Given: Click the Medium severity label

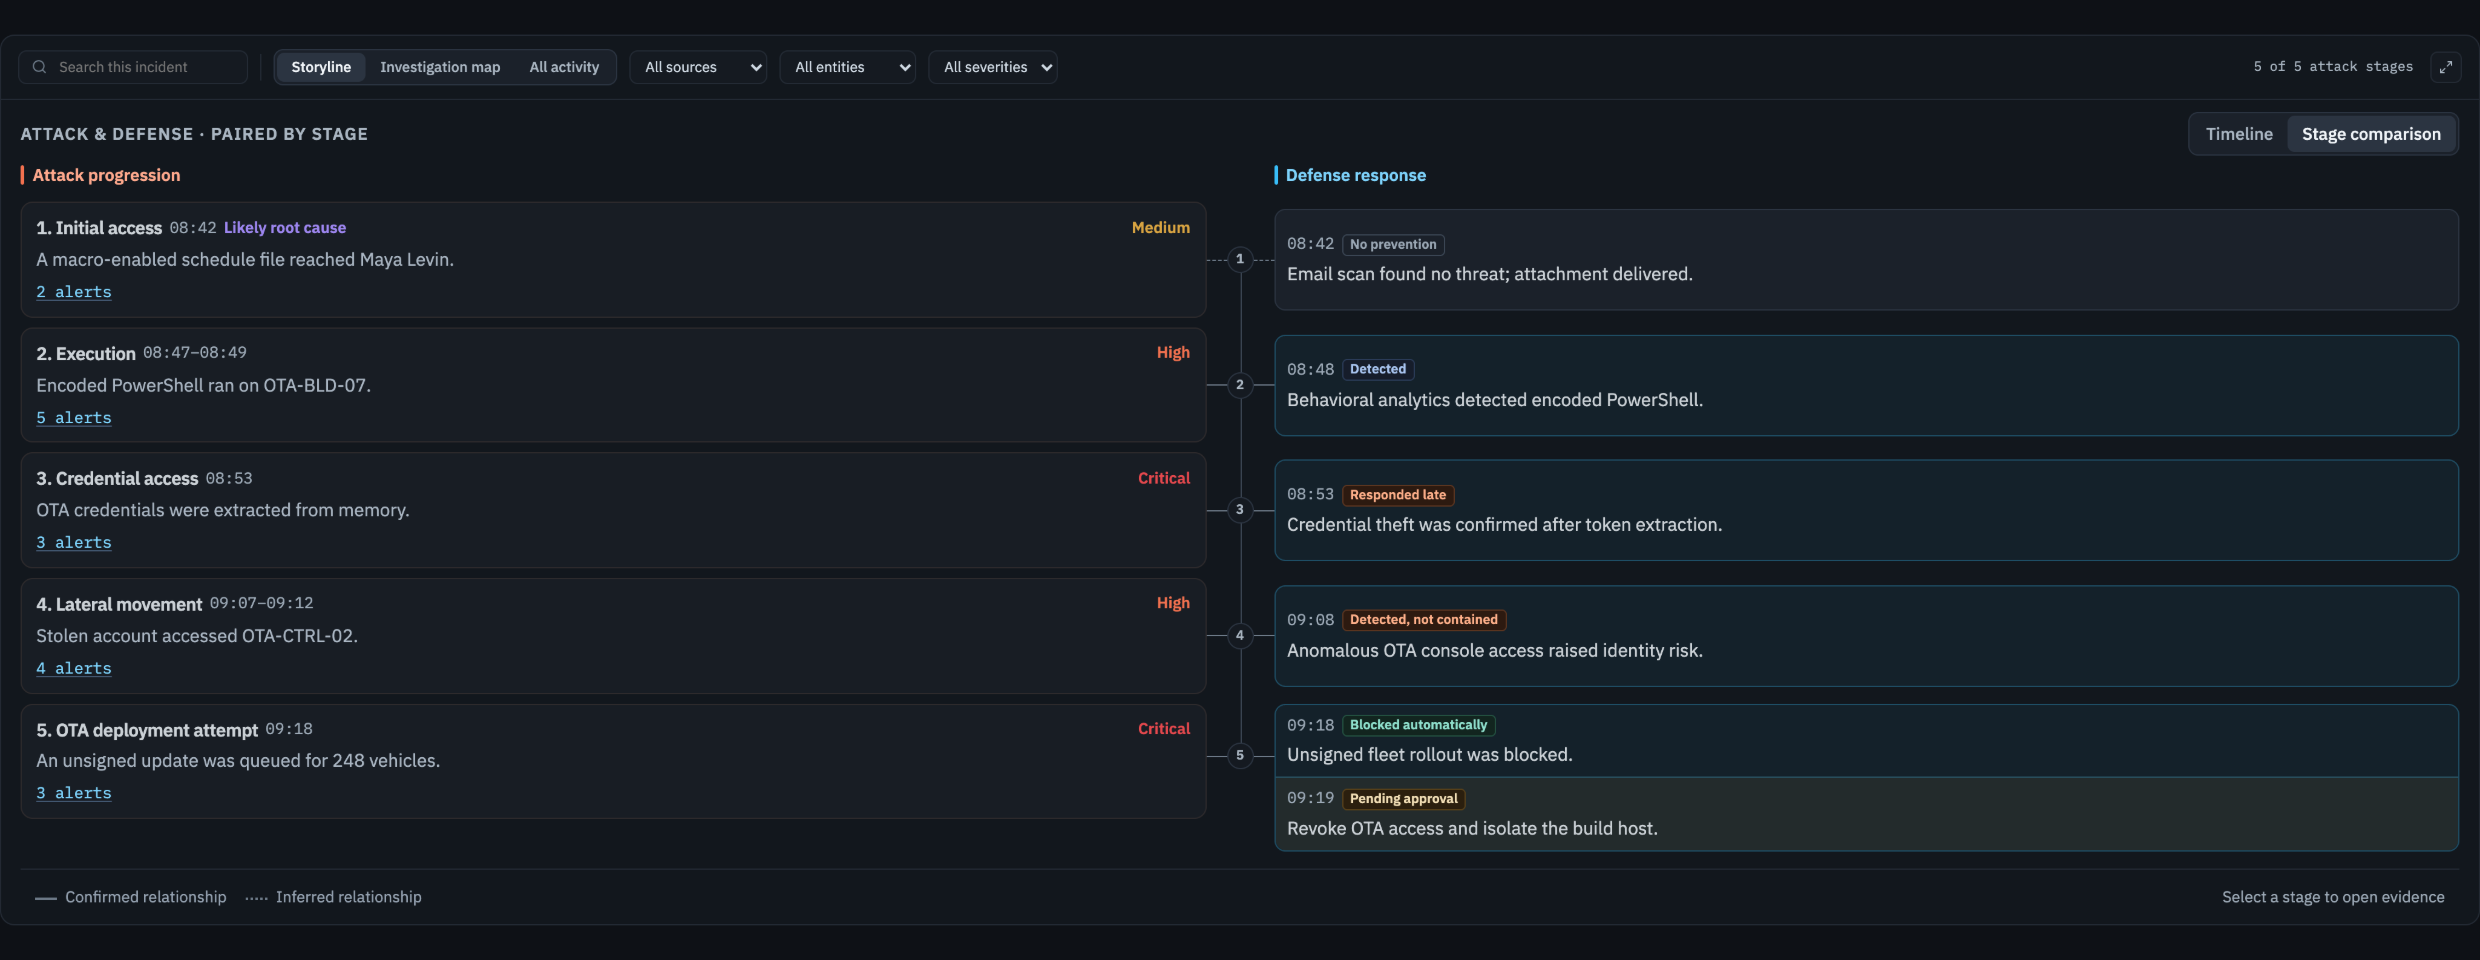Looking at the screenshot, I should pyautogui.click(x=1161, y=228).
